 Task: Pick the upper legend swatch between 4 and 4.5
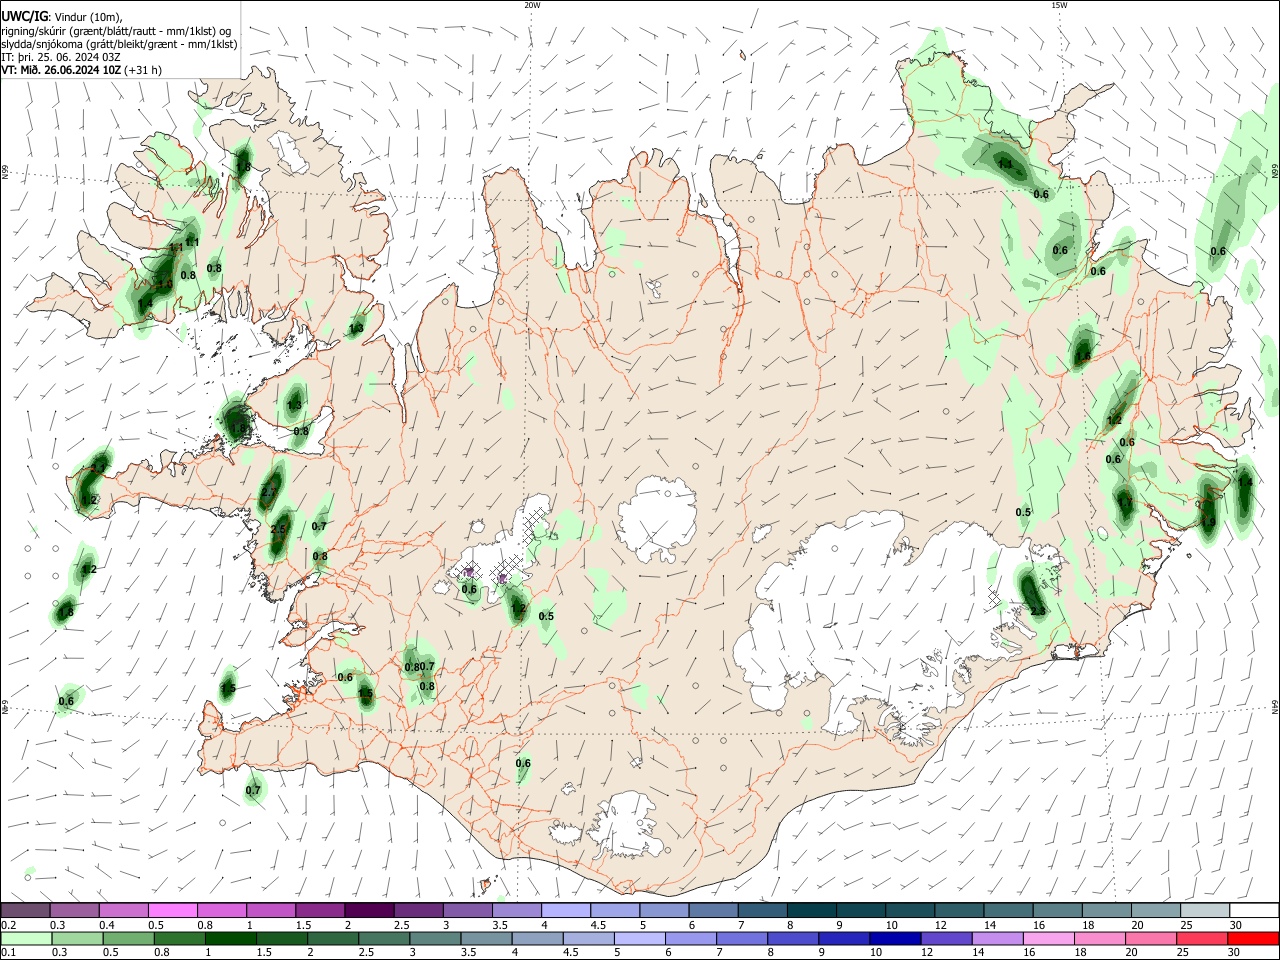[565, 910]
